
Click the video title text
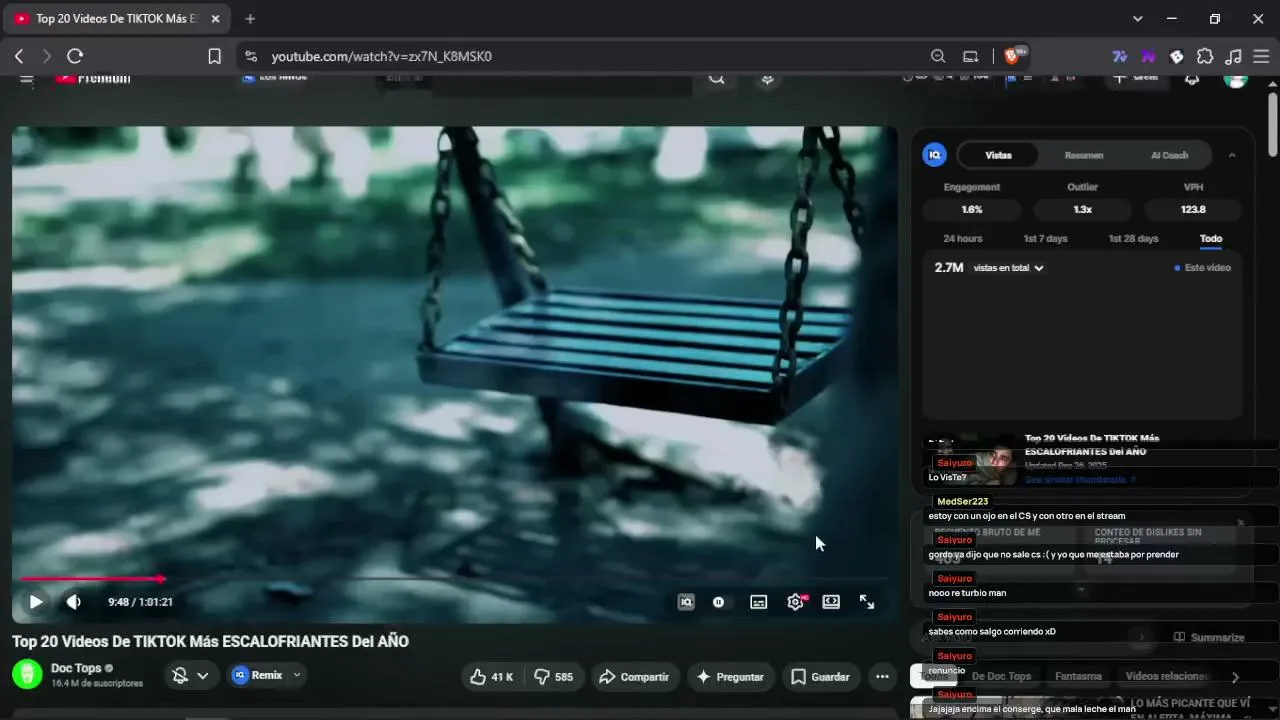[210, 641]
